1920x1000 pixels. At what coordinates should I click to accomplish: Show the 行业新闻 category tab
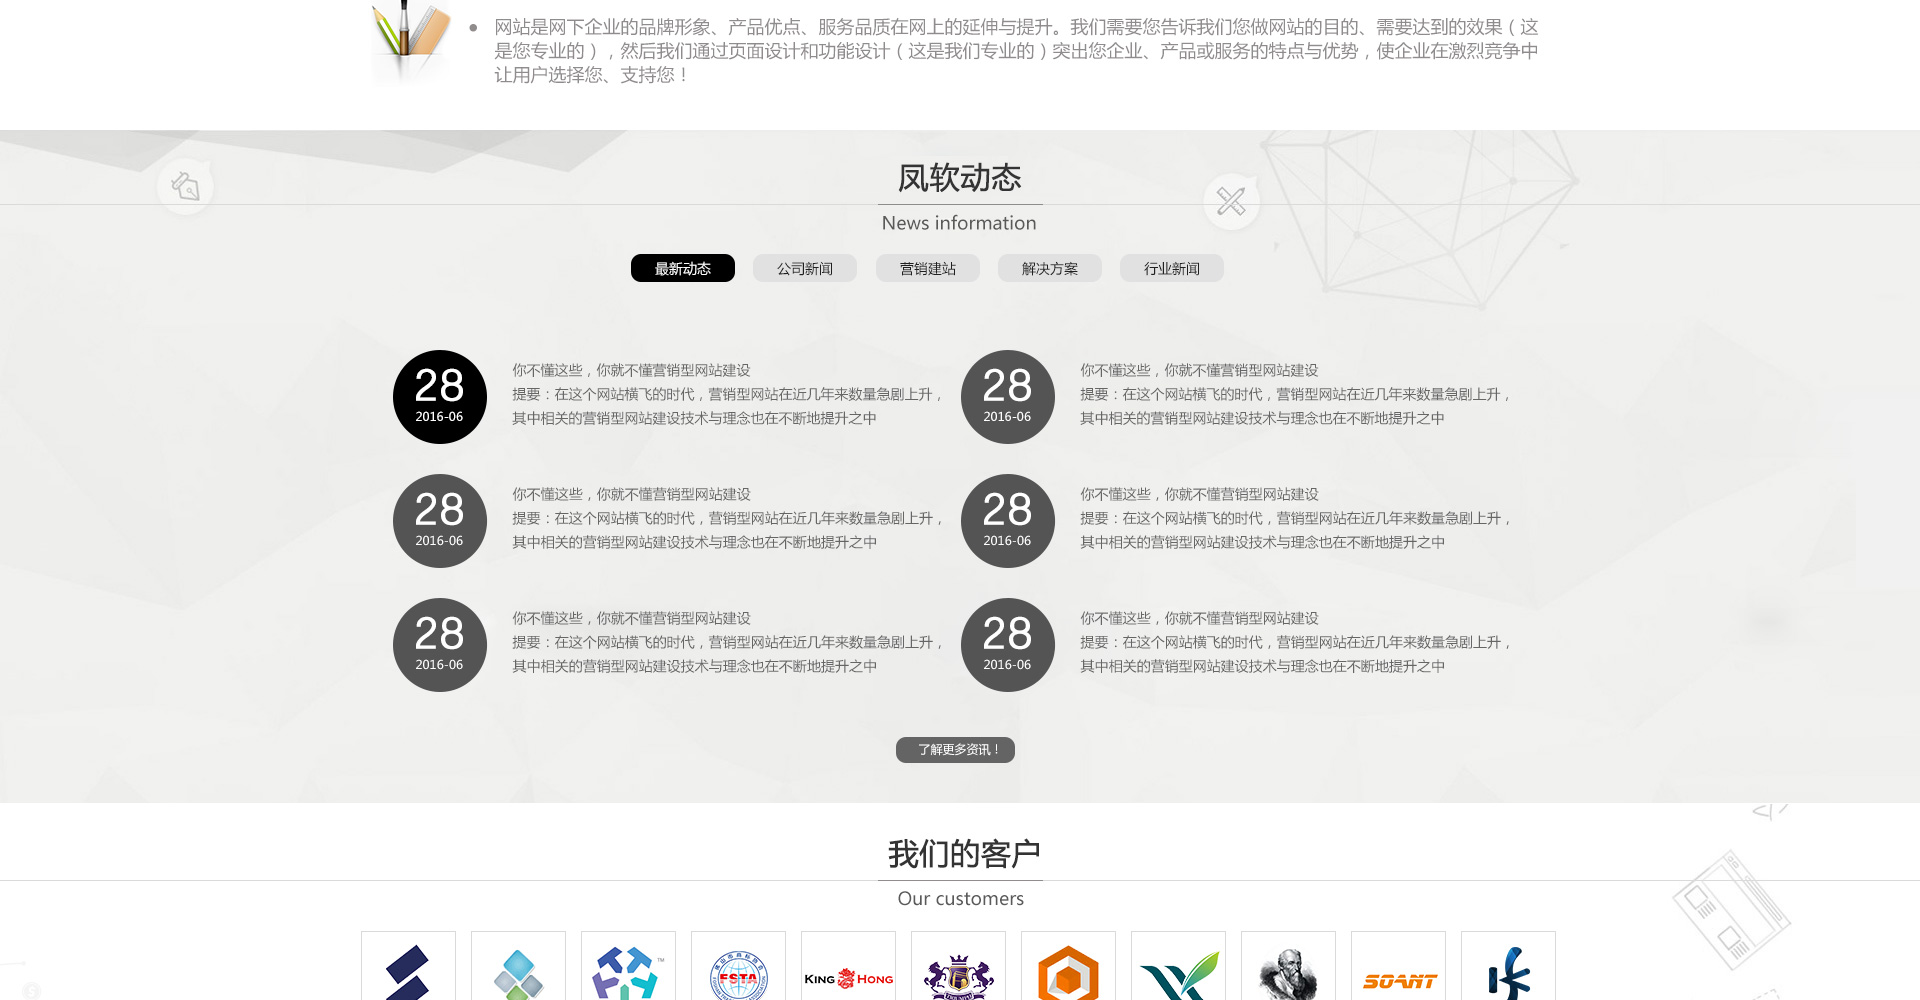click(x=1172, y=268)
